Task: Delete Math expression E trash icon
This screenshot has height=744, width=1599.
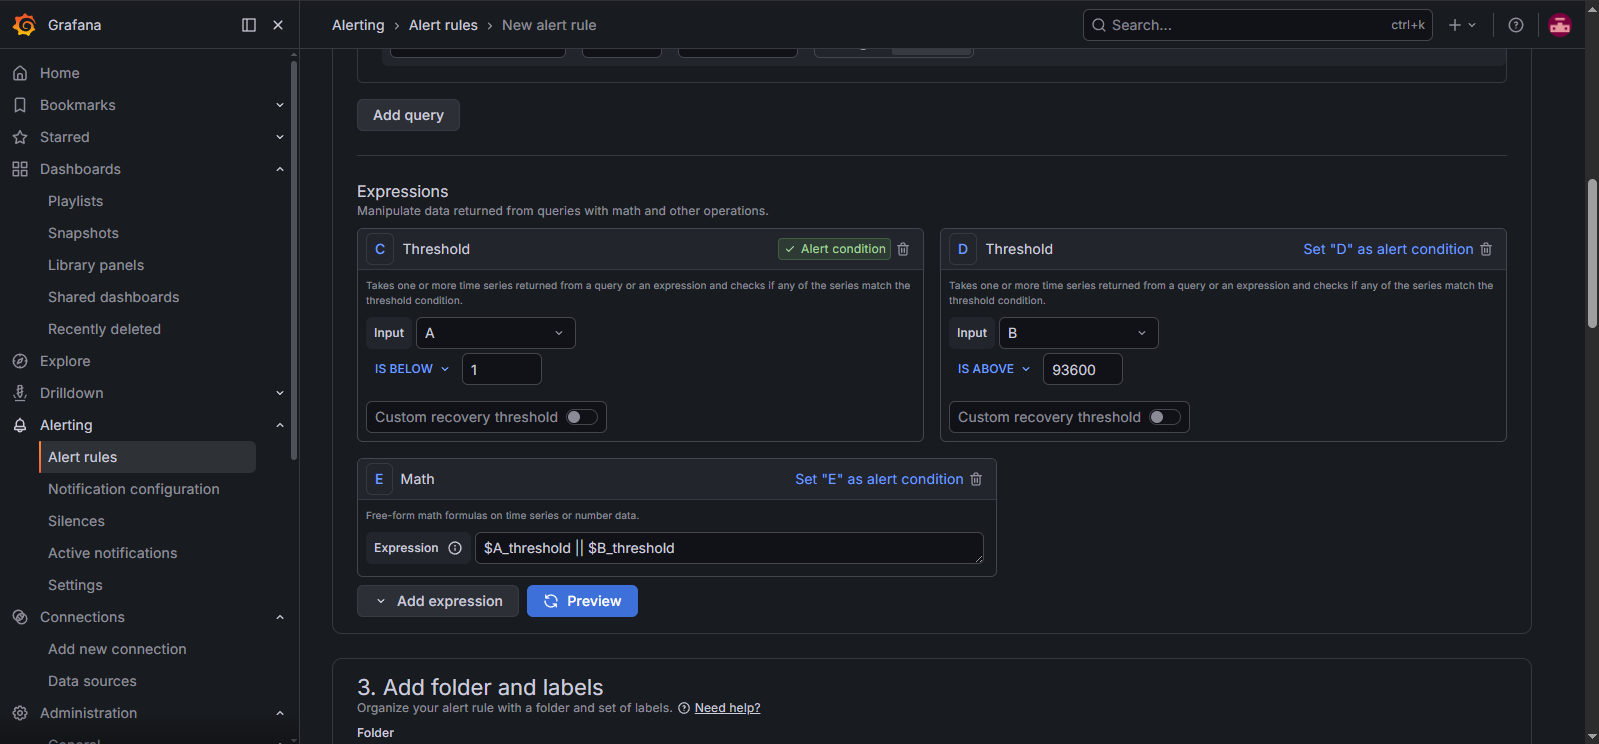Action: tap(976, 479)
